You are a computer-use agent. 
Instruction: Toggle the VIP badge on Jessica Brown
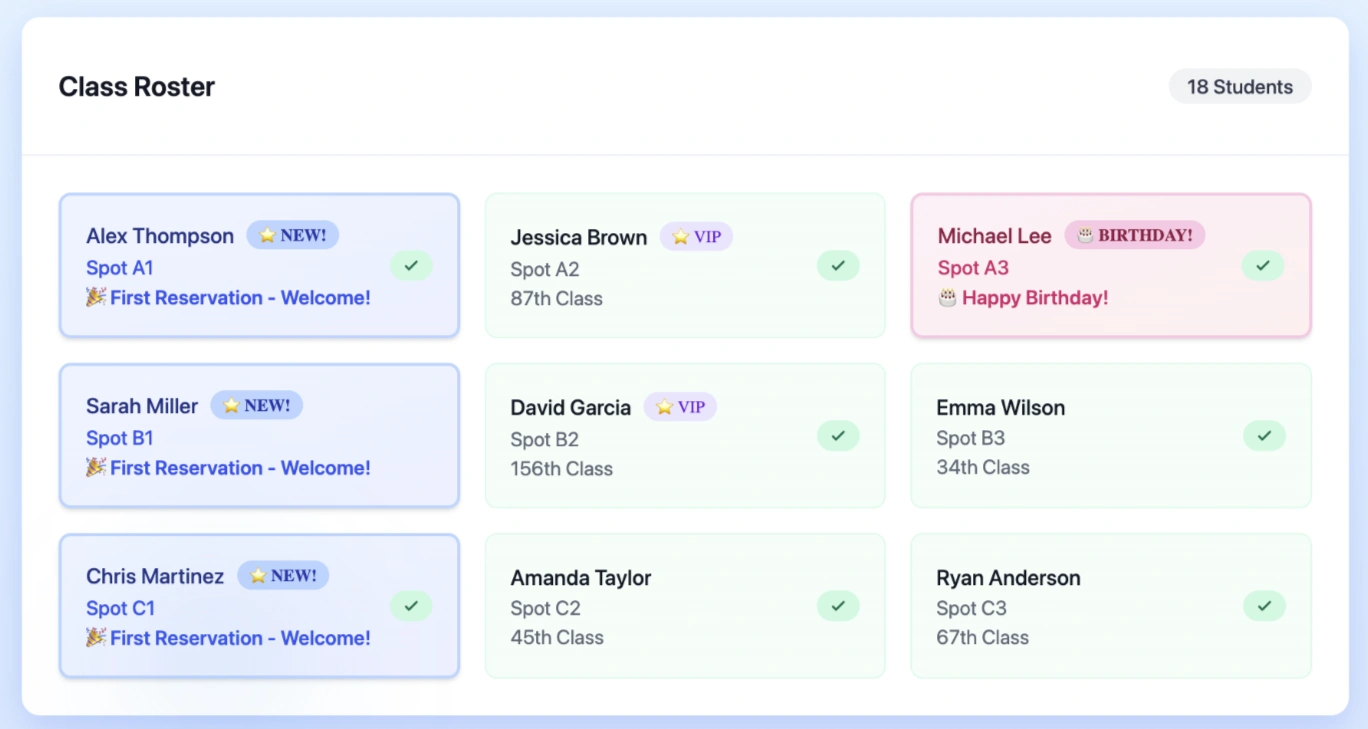tap(696, 236)
